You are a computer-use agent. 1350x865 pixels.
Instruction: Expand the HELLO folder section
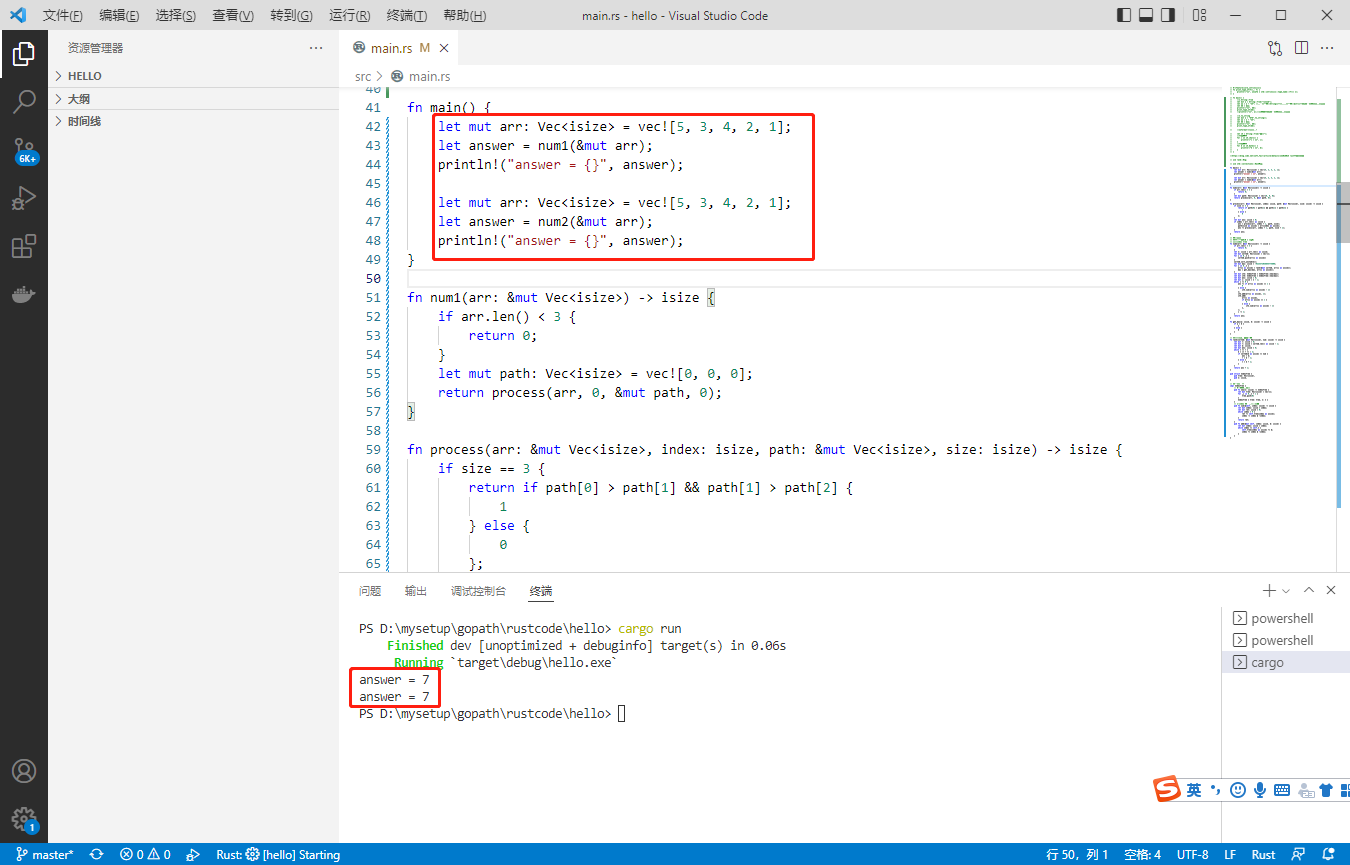pyautogui.click(x=194, y=76)
